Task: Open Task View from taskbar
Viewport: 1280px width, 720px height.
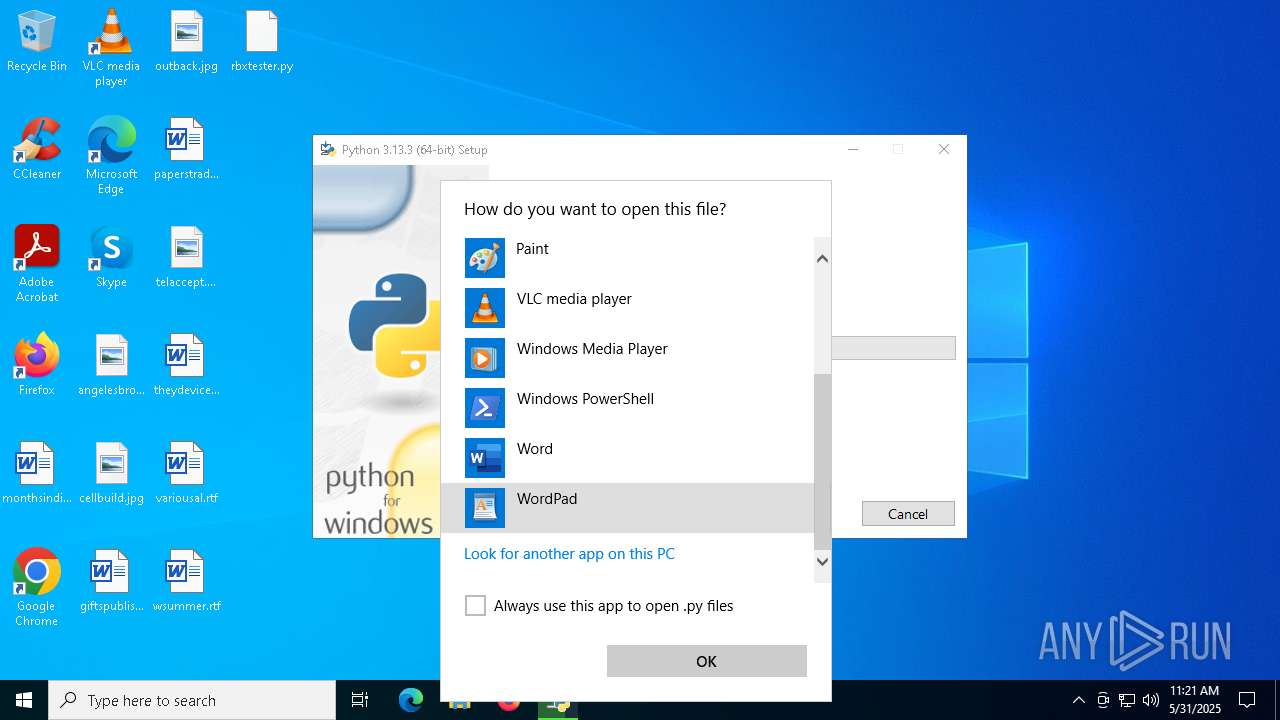Action: 360,700
